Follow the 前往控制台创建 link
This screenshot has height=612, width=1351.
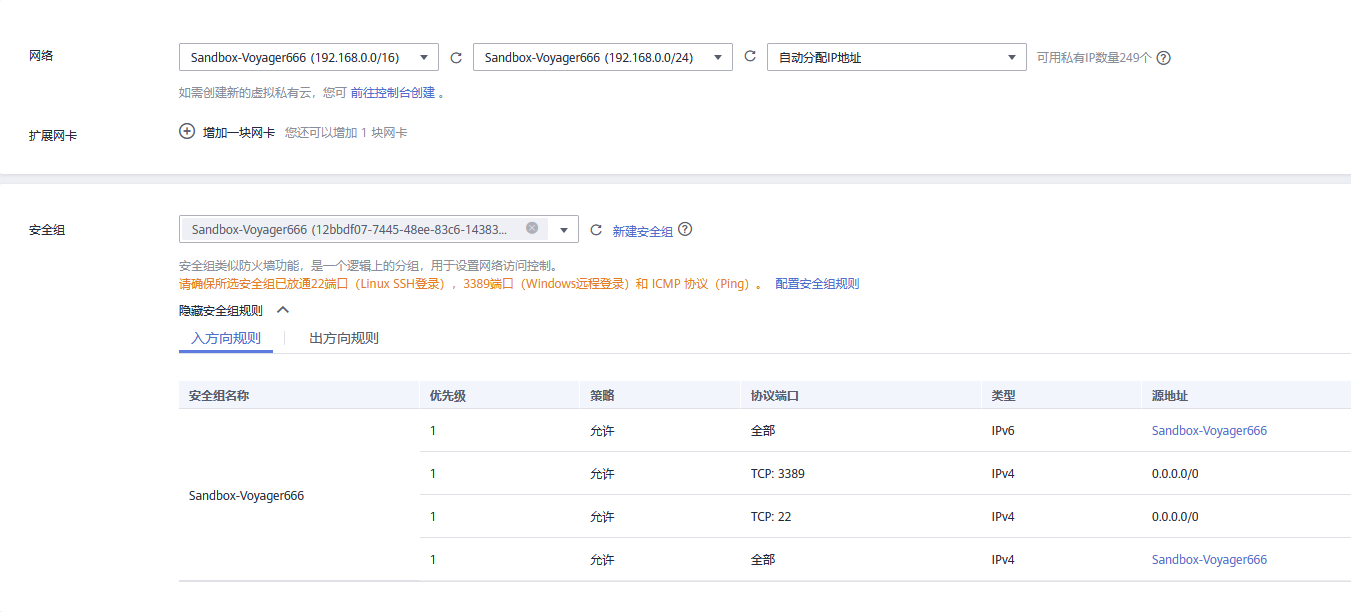(x=392, y=92)
